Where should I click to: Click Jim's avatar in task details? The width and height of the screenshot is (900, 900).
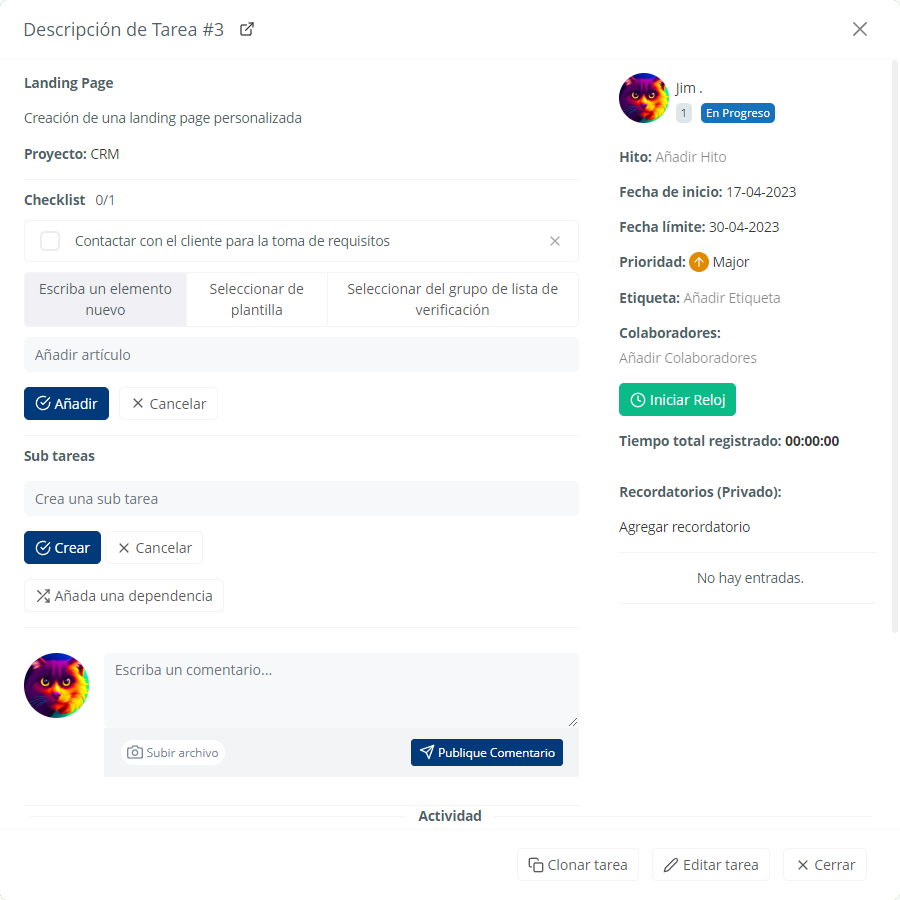643,98
